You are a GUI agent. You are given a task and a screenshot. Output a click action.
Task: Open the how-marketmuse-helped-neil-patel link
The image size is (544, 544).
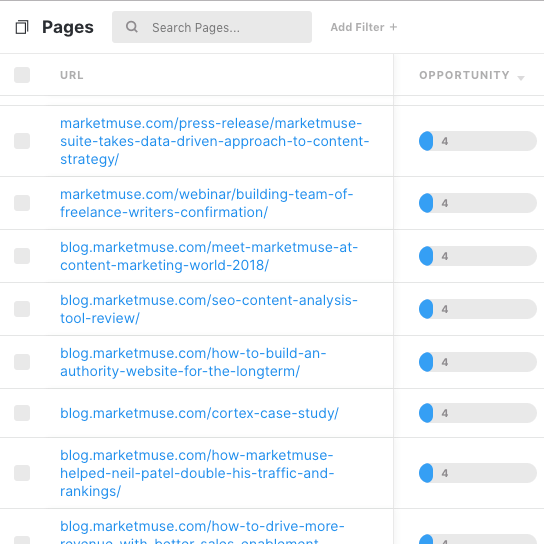tap(197, 473)
